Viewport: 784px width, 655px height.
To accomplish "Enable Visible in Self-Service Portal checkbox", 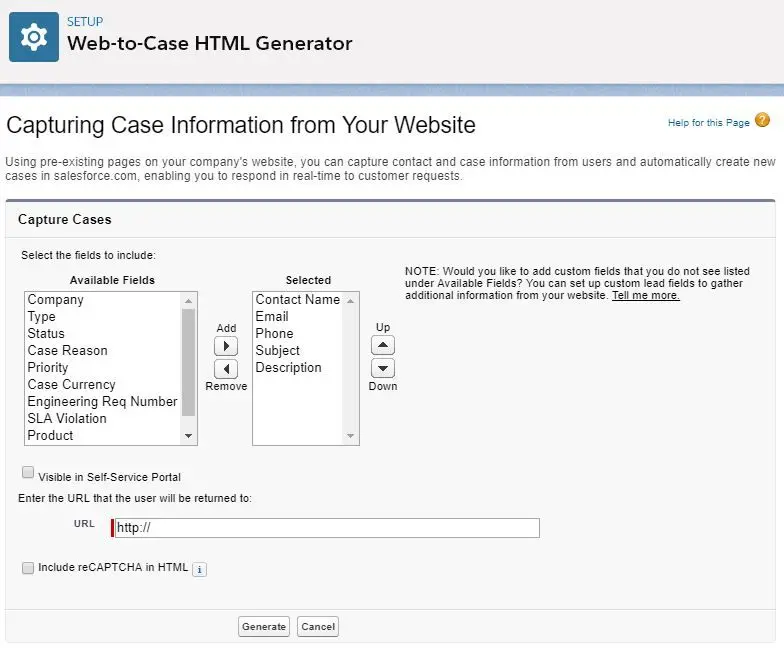I will 28,472.
